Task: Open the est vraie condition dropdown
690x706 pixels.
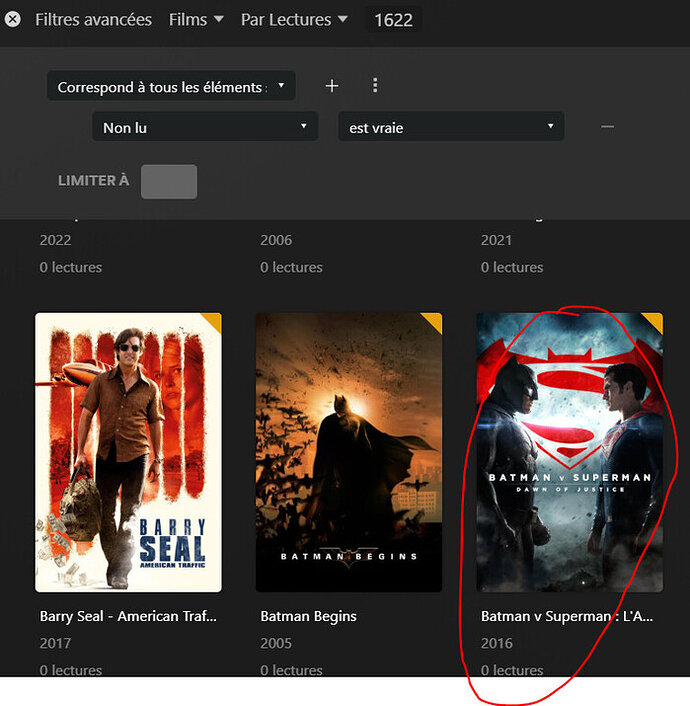Action: pos(451,127)
